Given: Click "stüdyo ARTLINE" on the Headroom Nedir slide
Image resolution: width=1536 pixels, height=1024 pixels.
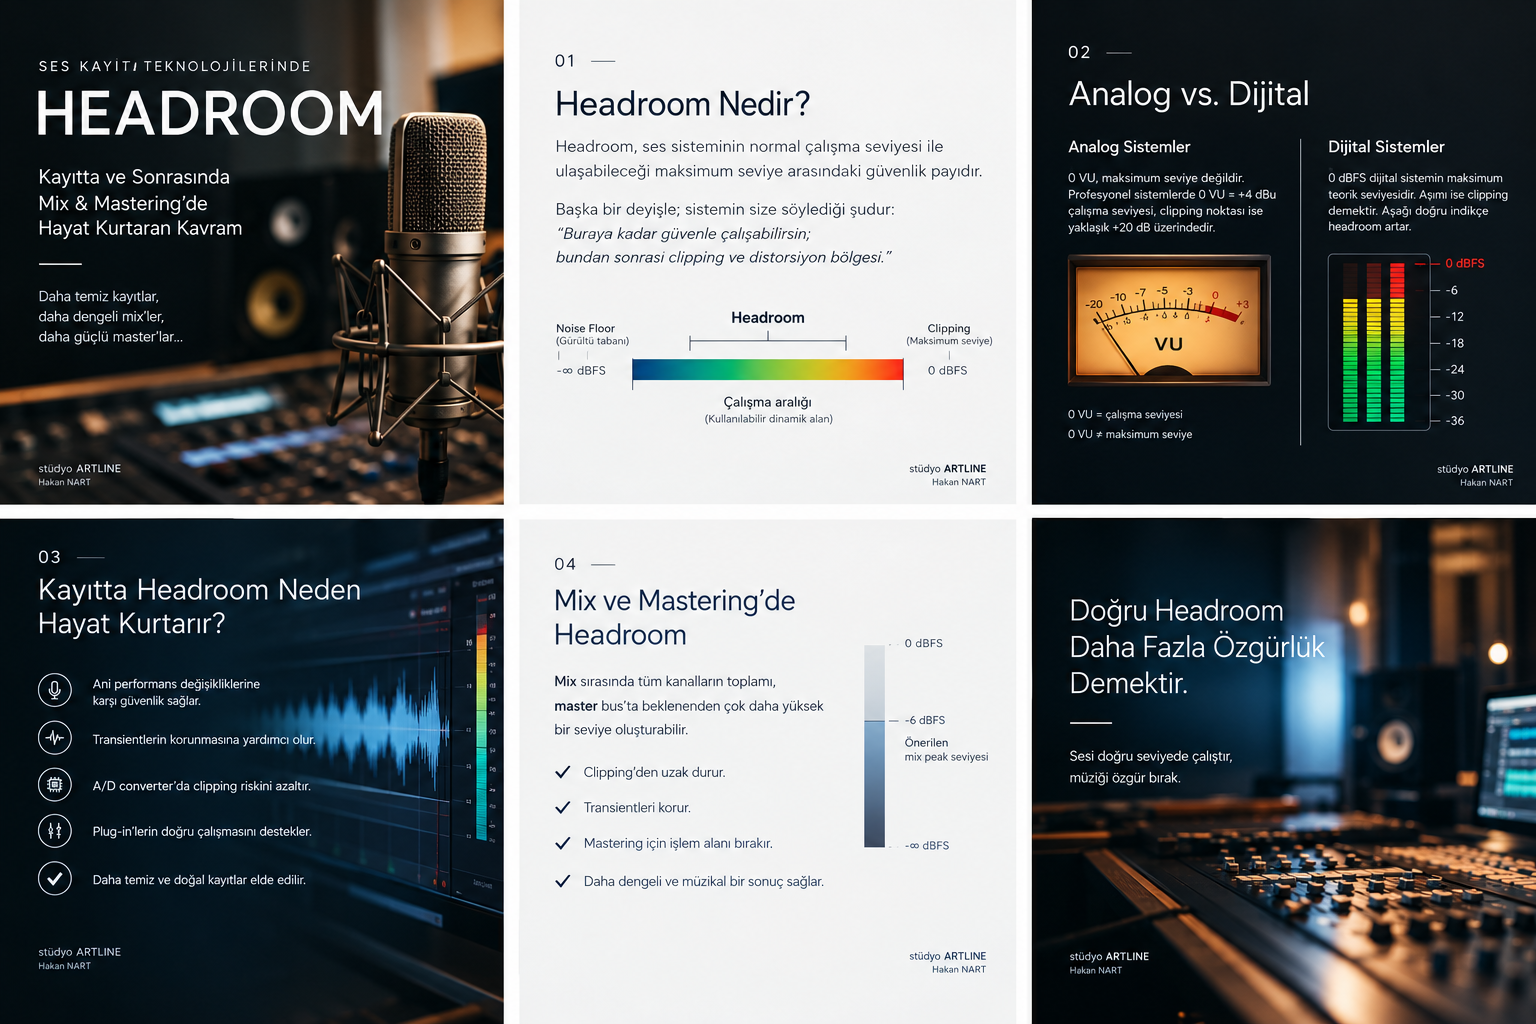Looking at the screenshot, I should tap(948, 469).
